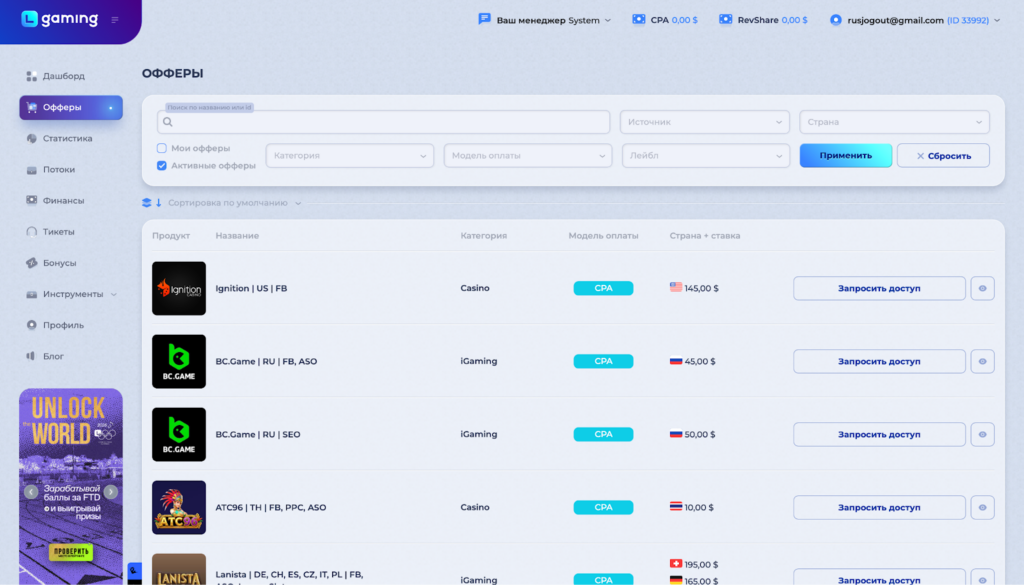Screen dimensions: 1024x585
Task: Focus the offer search input field
Action: (x=383, y=122)
